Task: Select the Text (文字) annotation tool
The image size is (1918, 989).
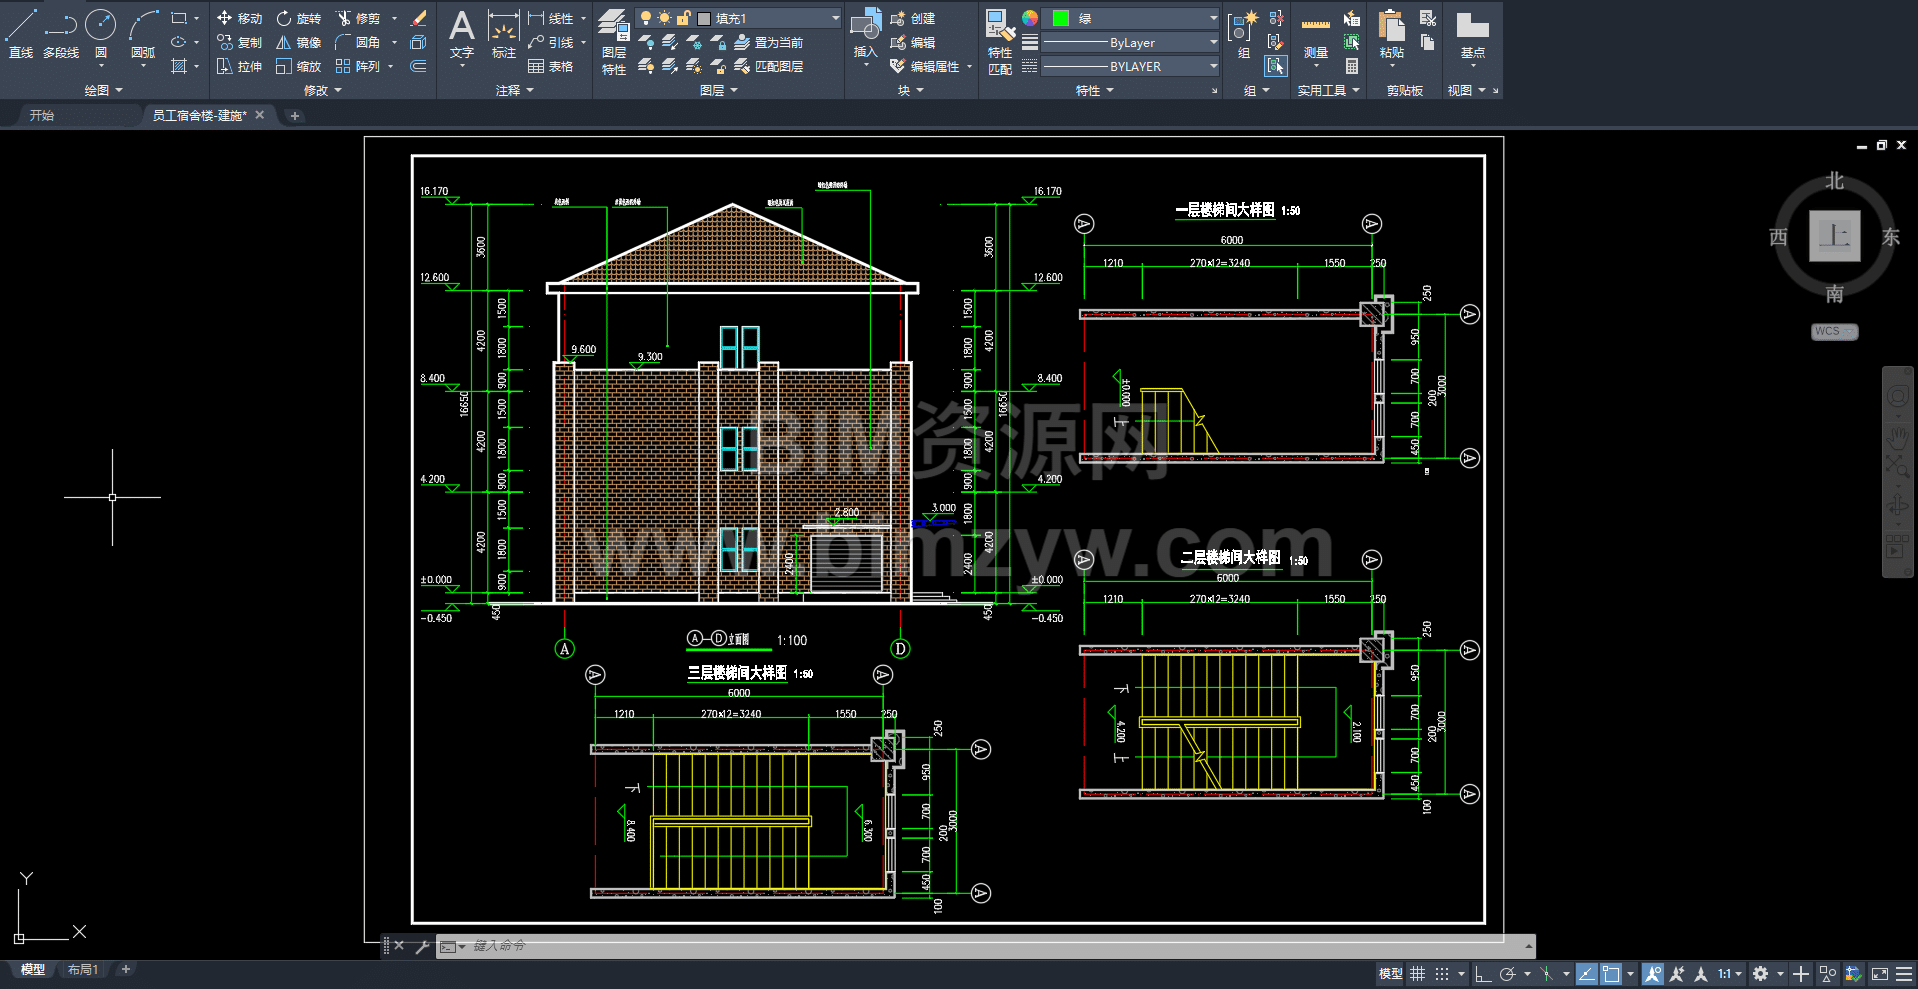Action: coord(461,34)
